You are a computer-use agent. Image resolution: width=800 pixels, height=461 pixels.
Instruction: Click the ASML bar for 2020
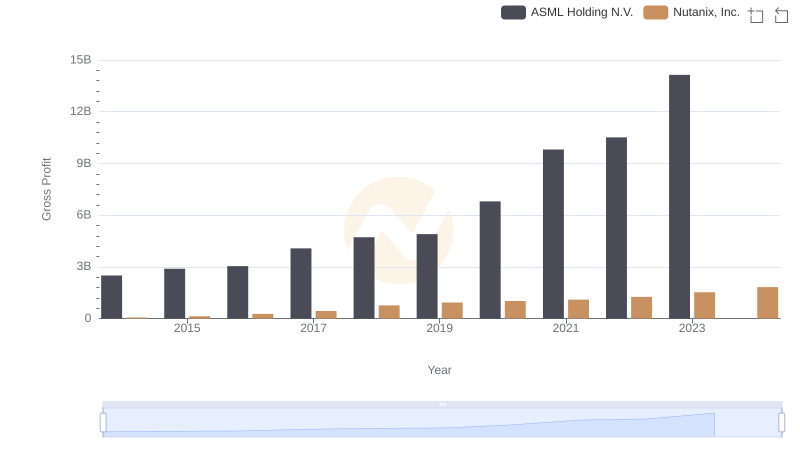[x=490, y=260]
